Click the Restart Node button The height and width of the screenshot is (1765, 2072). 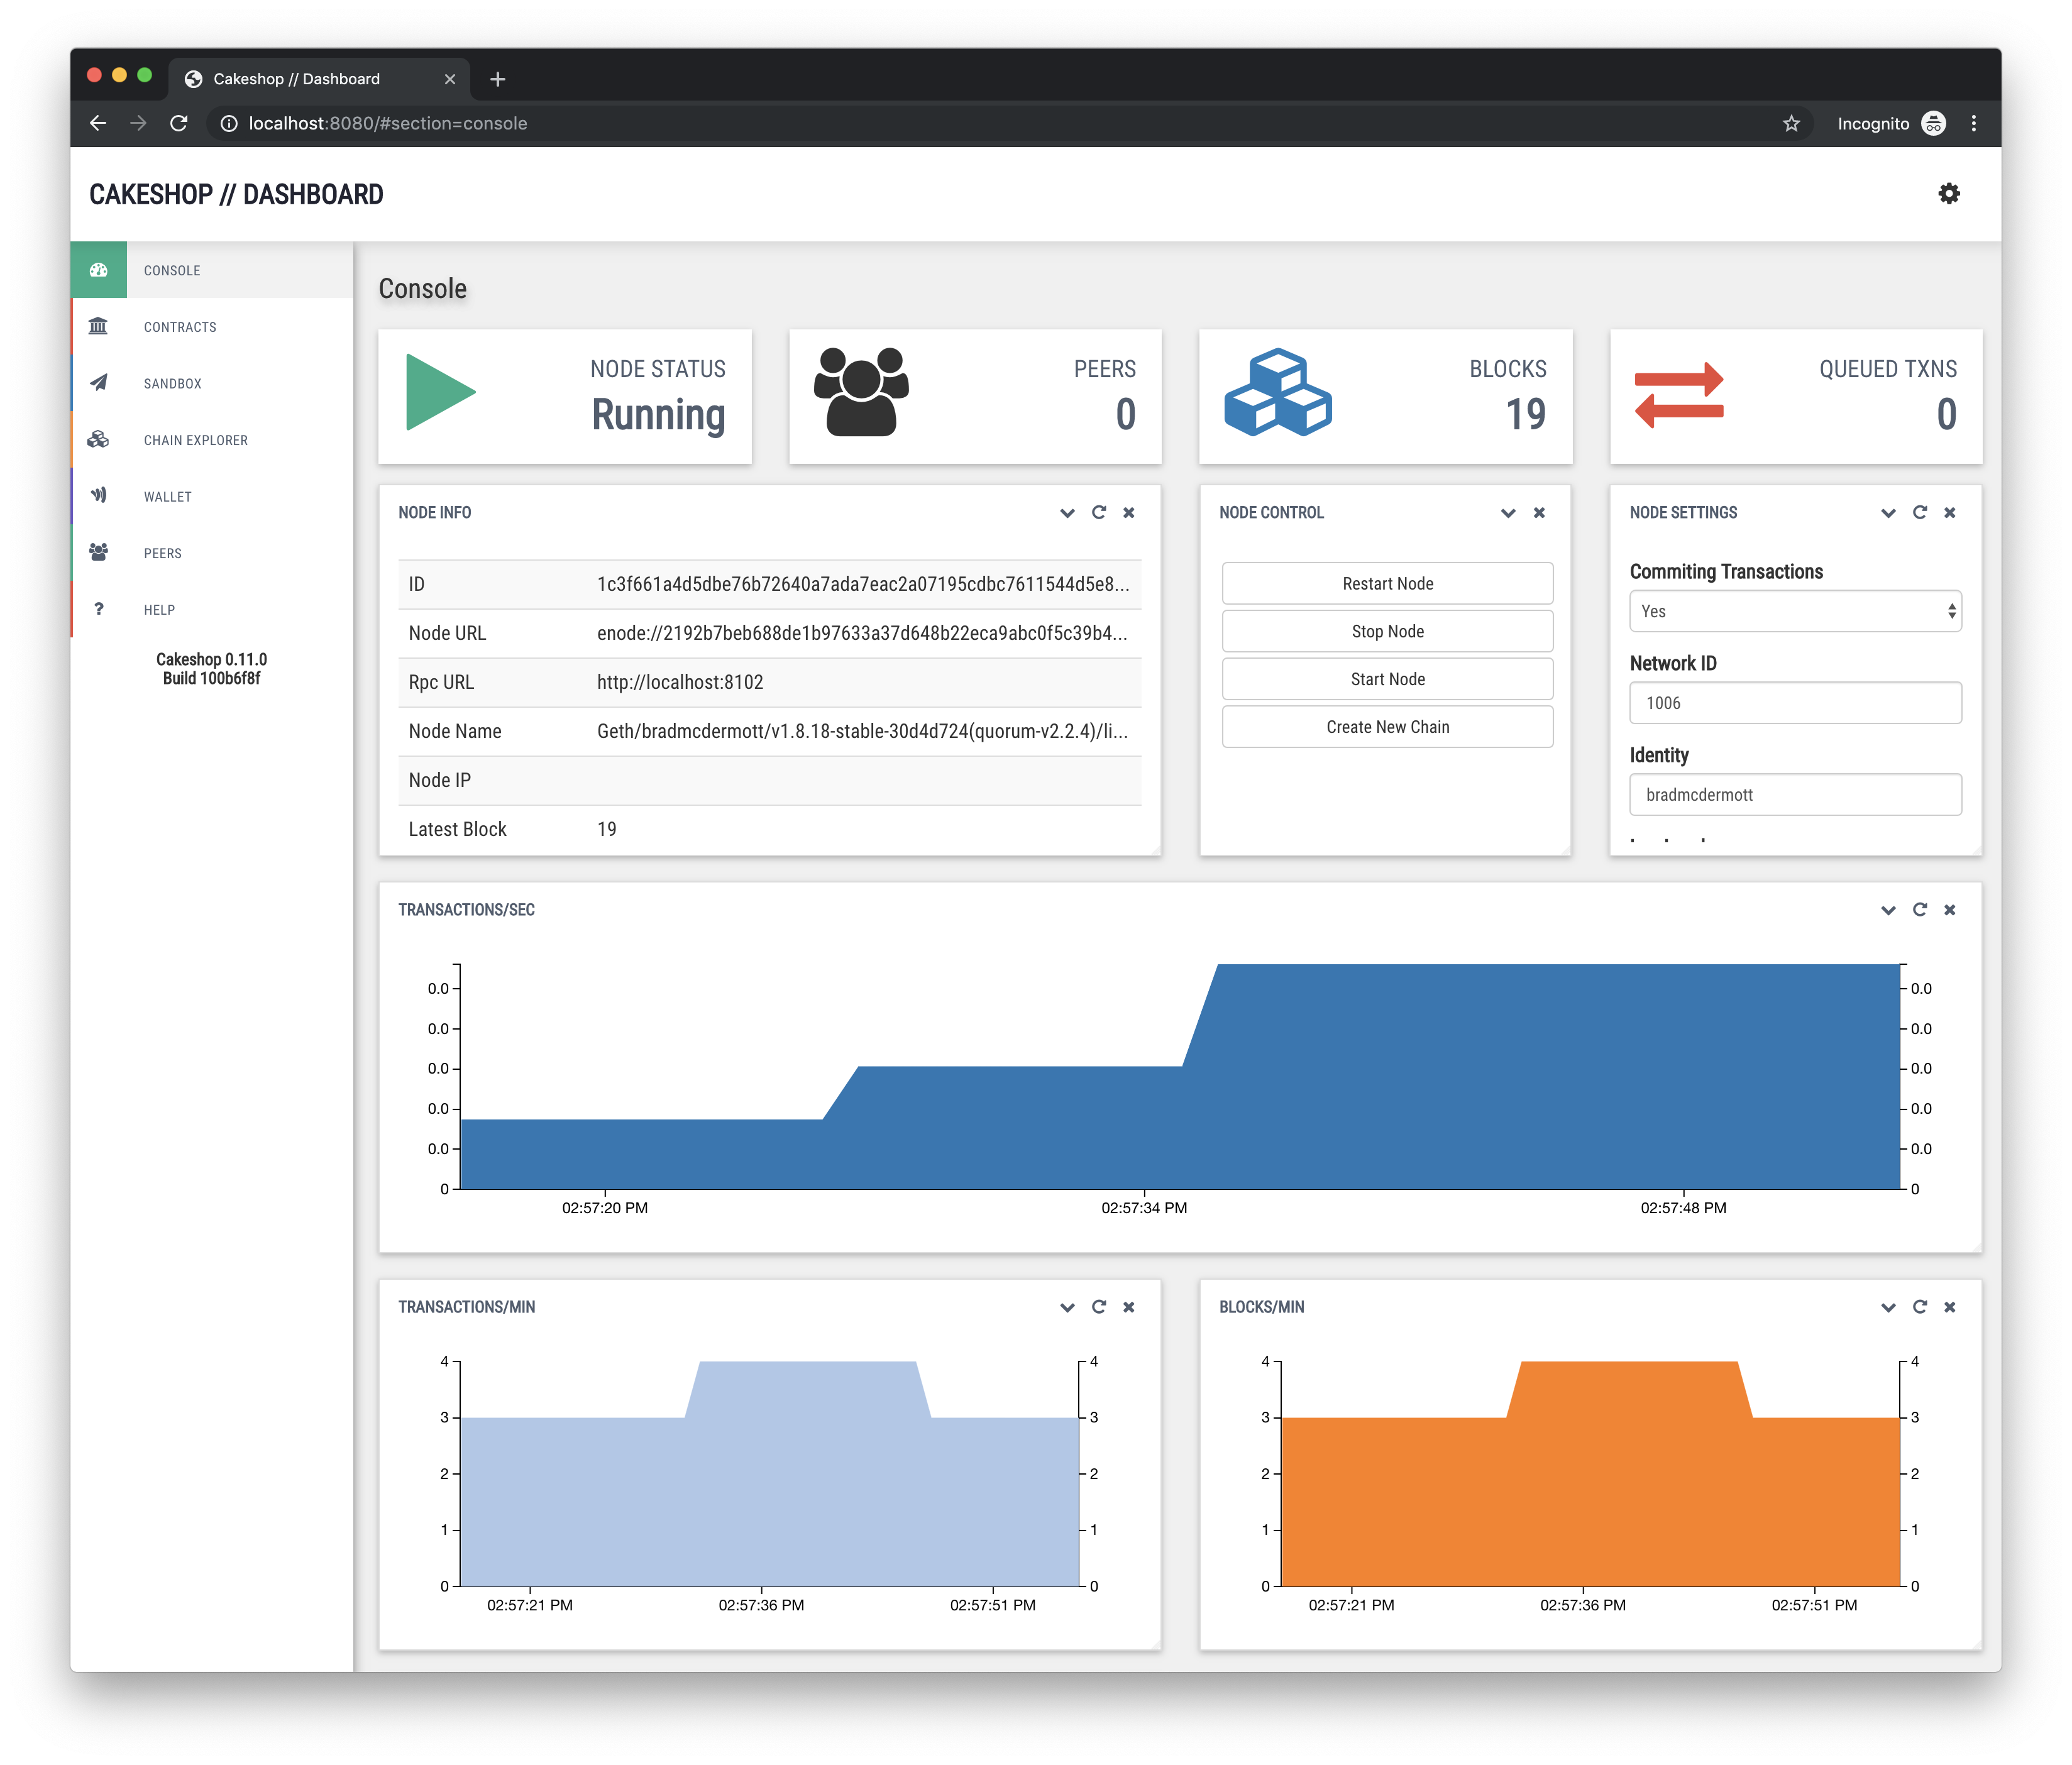[1387, 583]
